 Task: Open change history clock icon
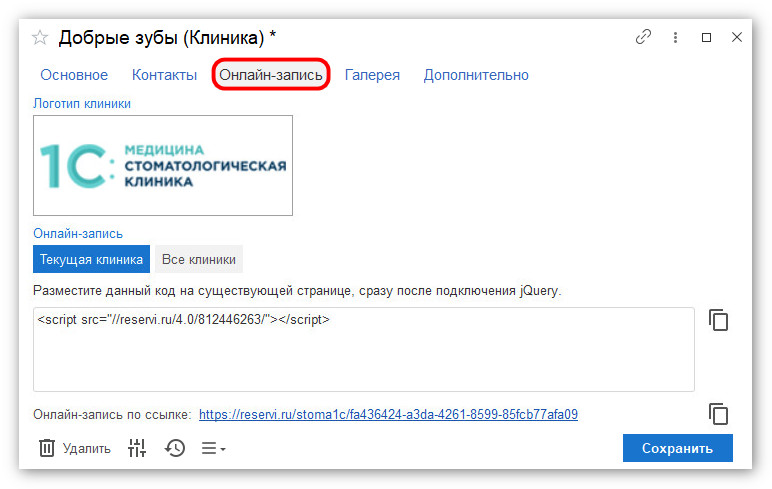tap(175, 448)
